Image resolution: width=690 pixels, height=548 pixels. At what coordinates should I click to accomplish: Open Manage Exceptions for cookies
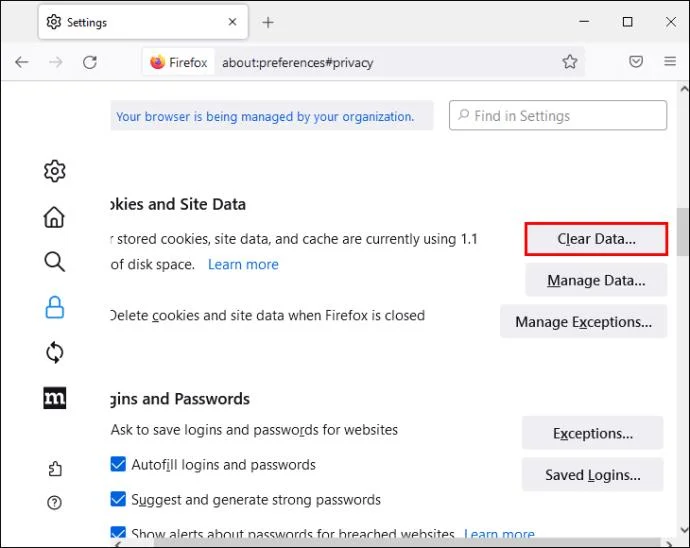click(x=584, y=322)
